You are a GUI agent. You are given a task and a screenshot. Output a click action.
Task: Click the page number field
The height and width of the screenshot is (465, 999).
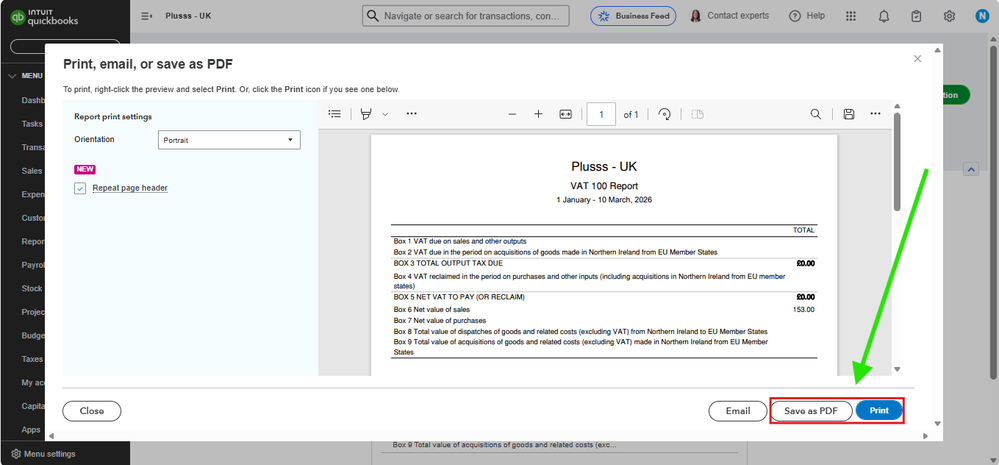click(x=601, y=115)
